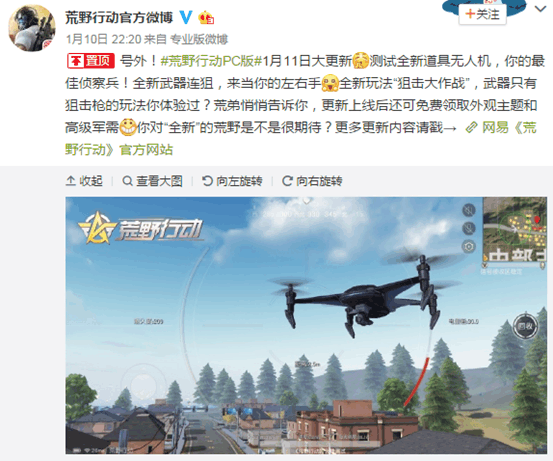Click the 荒野行动官方微博 account name

(119, 17)
